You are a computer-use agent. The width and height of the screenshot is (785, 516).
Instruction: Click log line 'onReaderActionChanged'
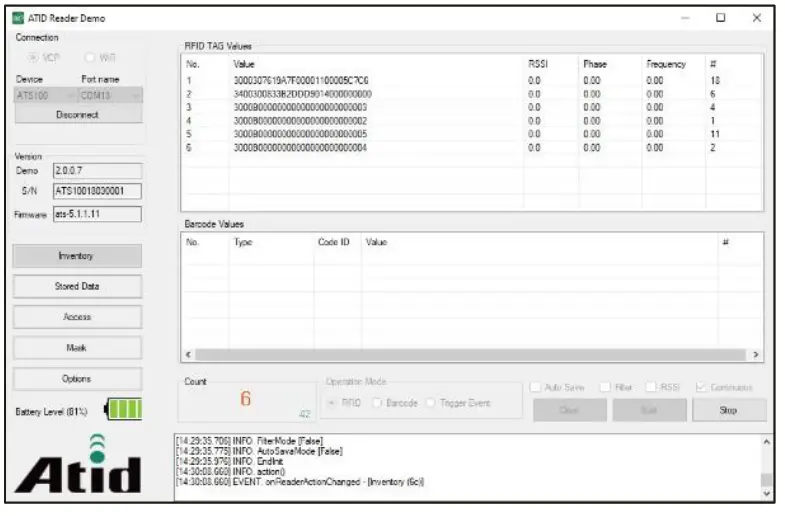(x=300, y=483)
